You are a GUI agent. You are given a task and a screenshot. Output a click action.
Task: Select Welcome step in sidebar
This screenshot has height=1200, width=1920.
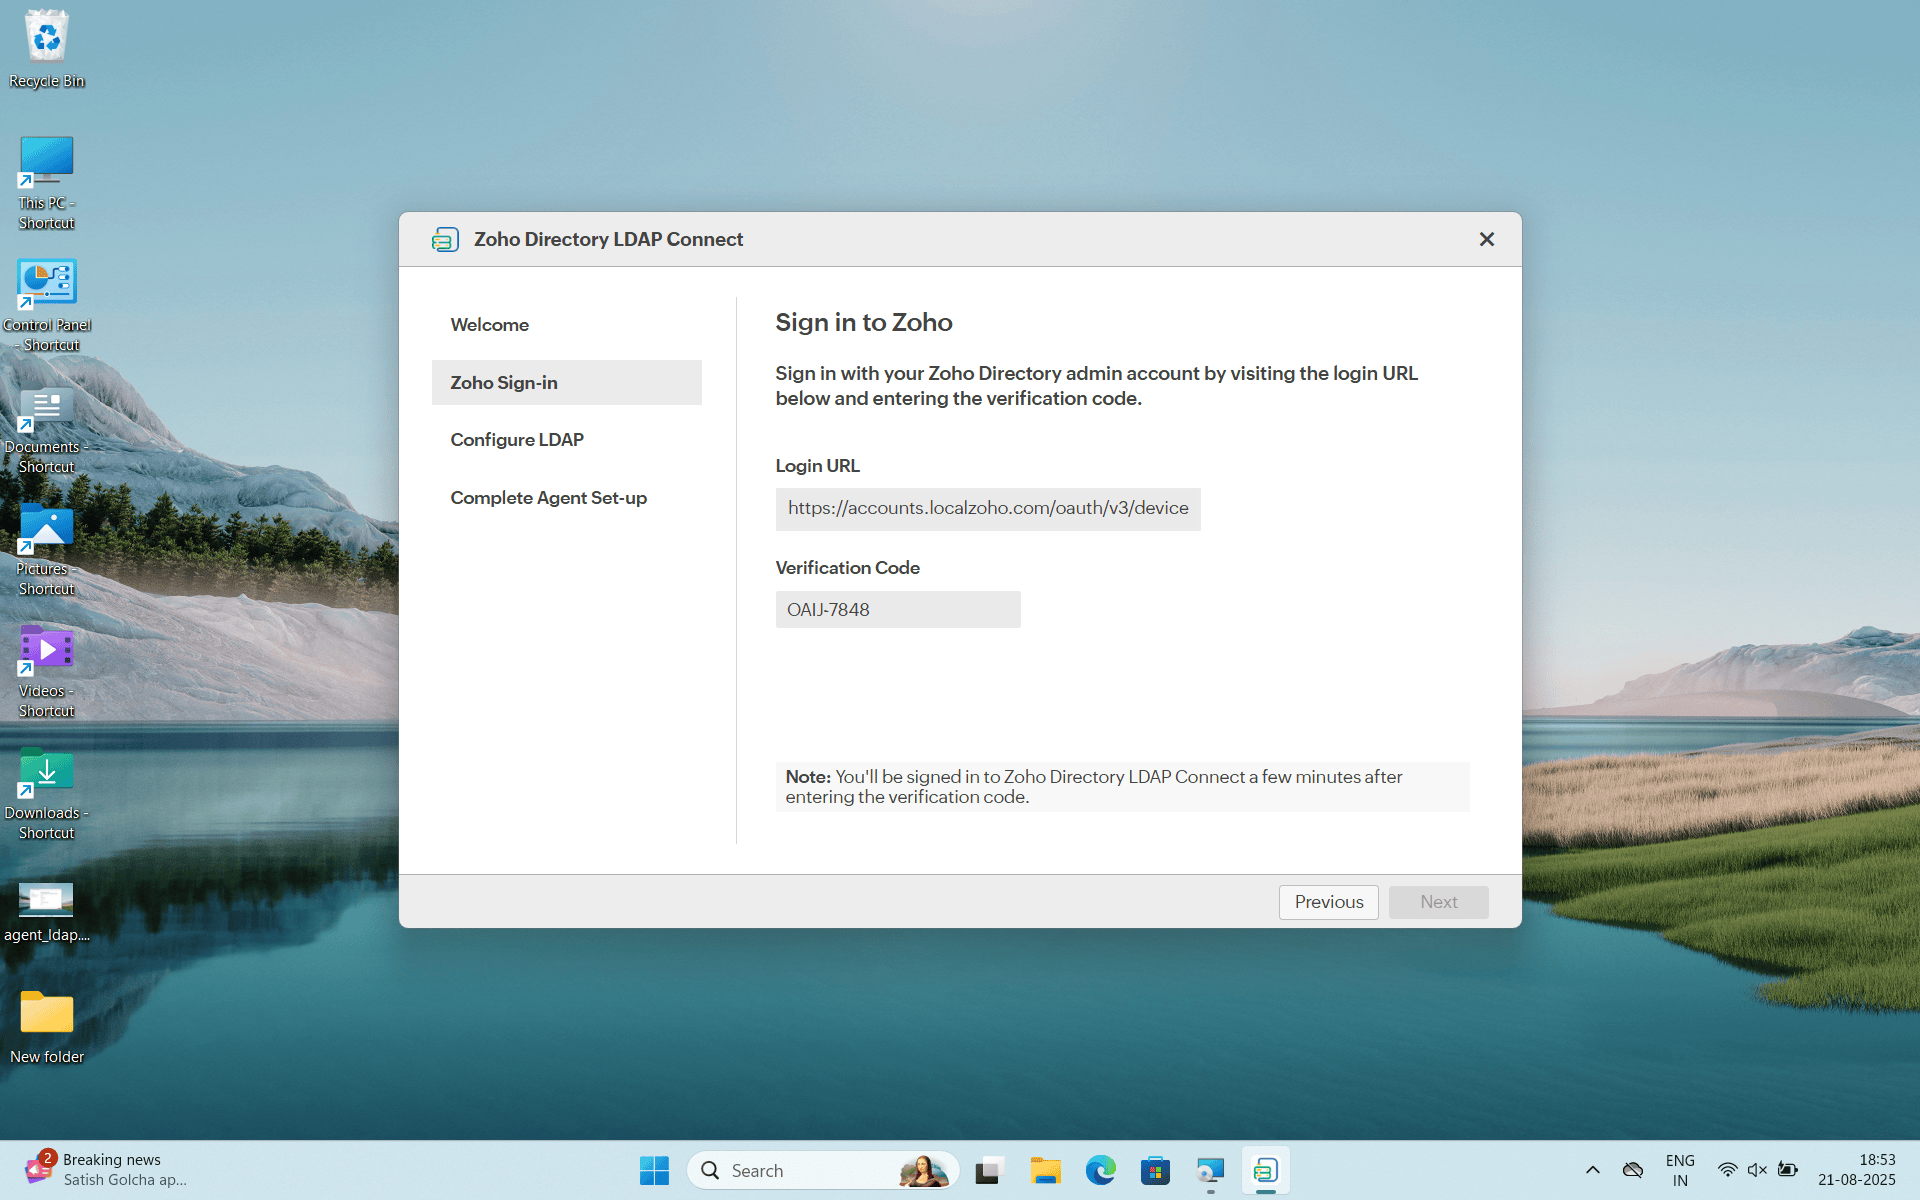pyautogui.click(x=489, y=325)
